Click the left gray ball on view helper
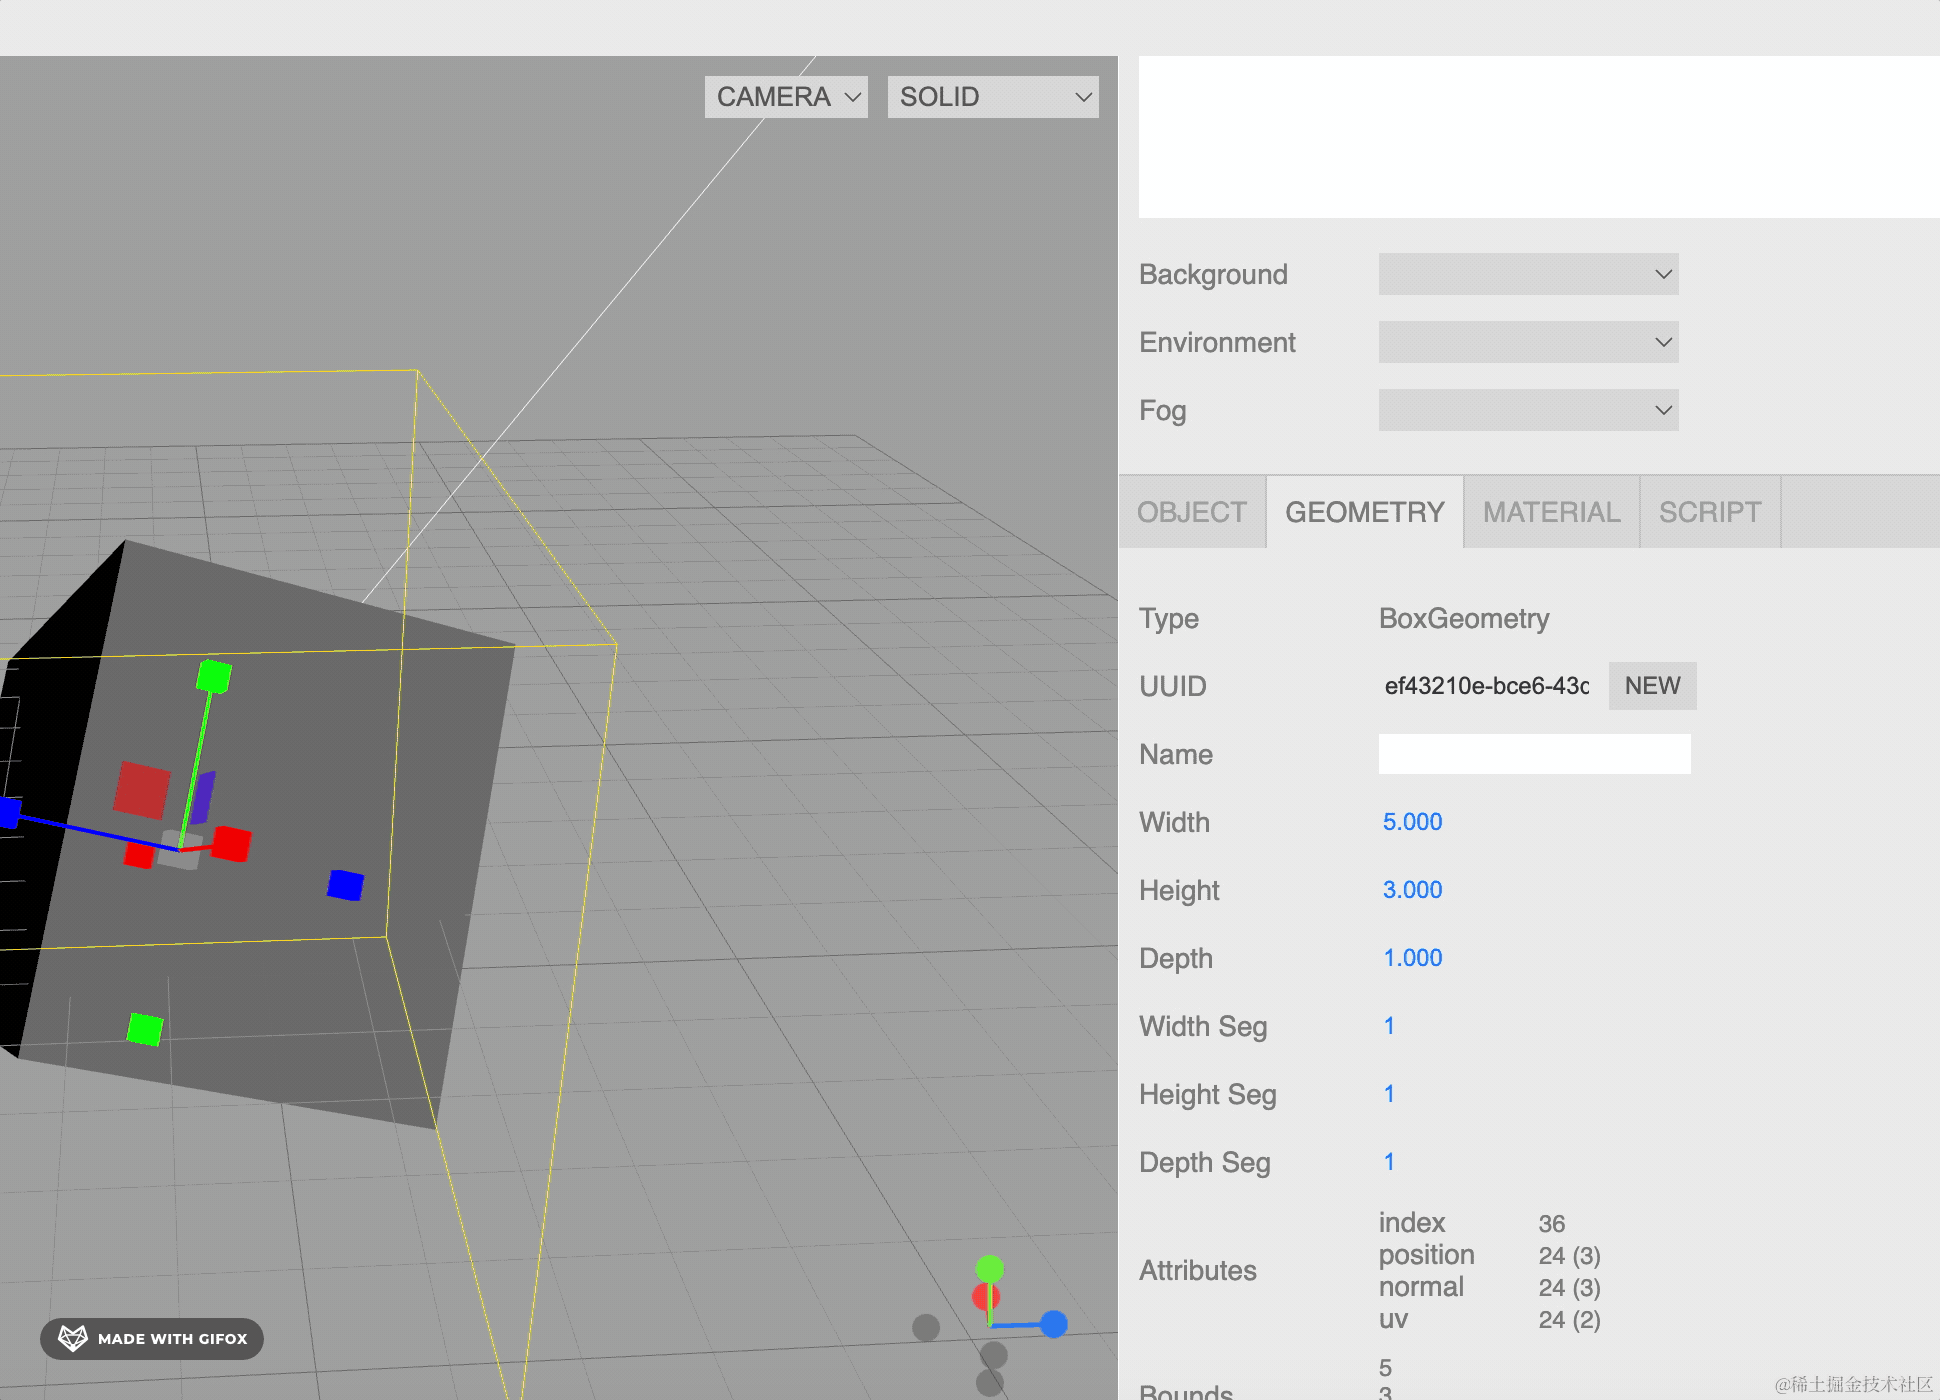 [926, 1328]
